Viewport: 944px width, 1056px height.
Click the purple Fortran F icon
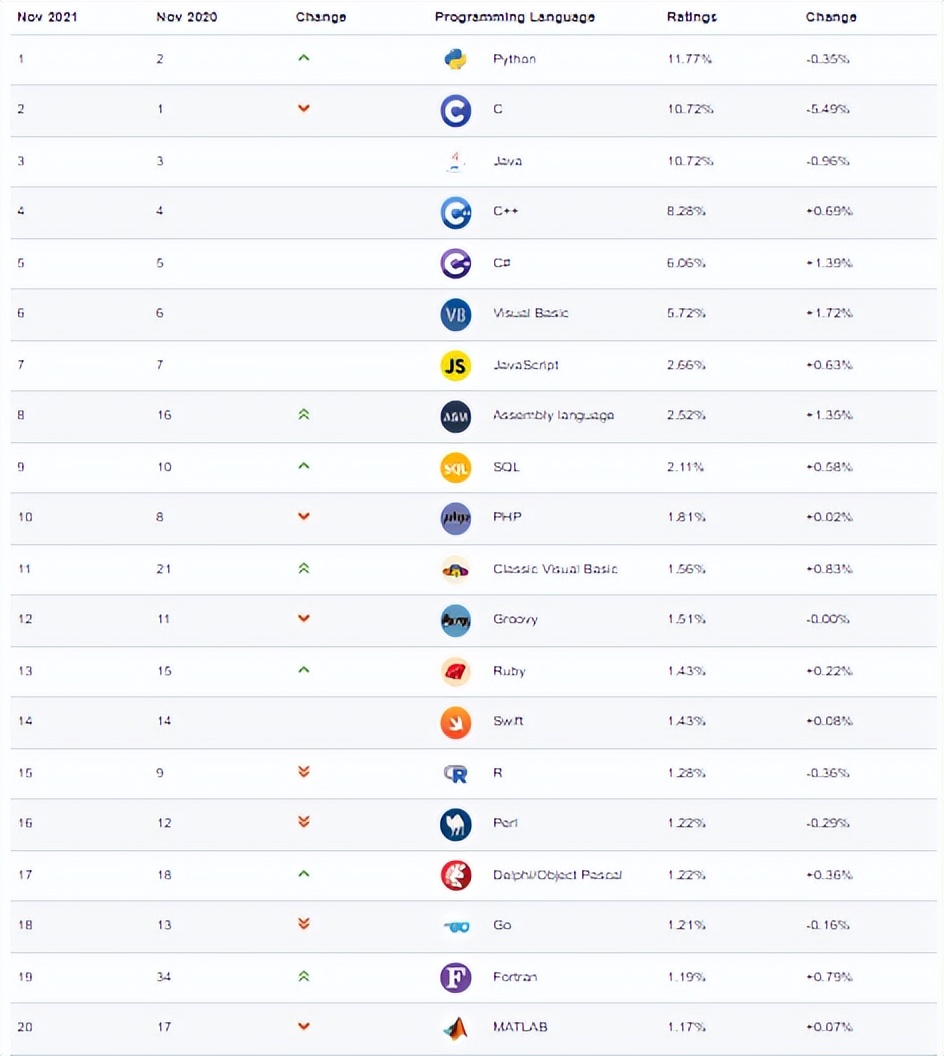(455, 977)
